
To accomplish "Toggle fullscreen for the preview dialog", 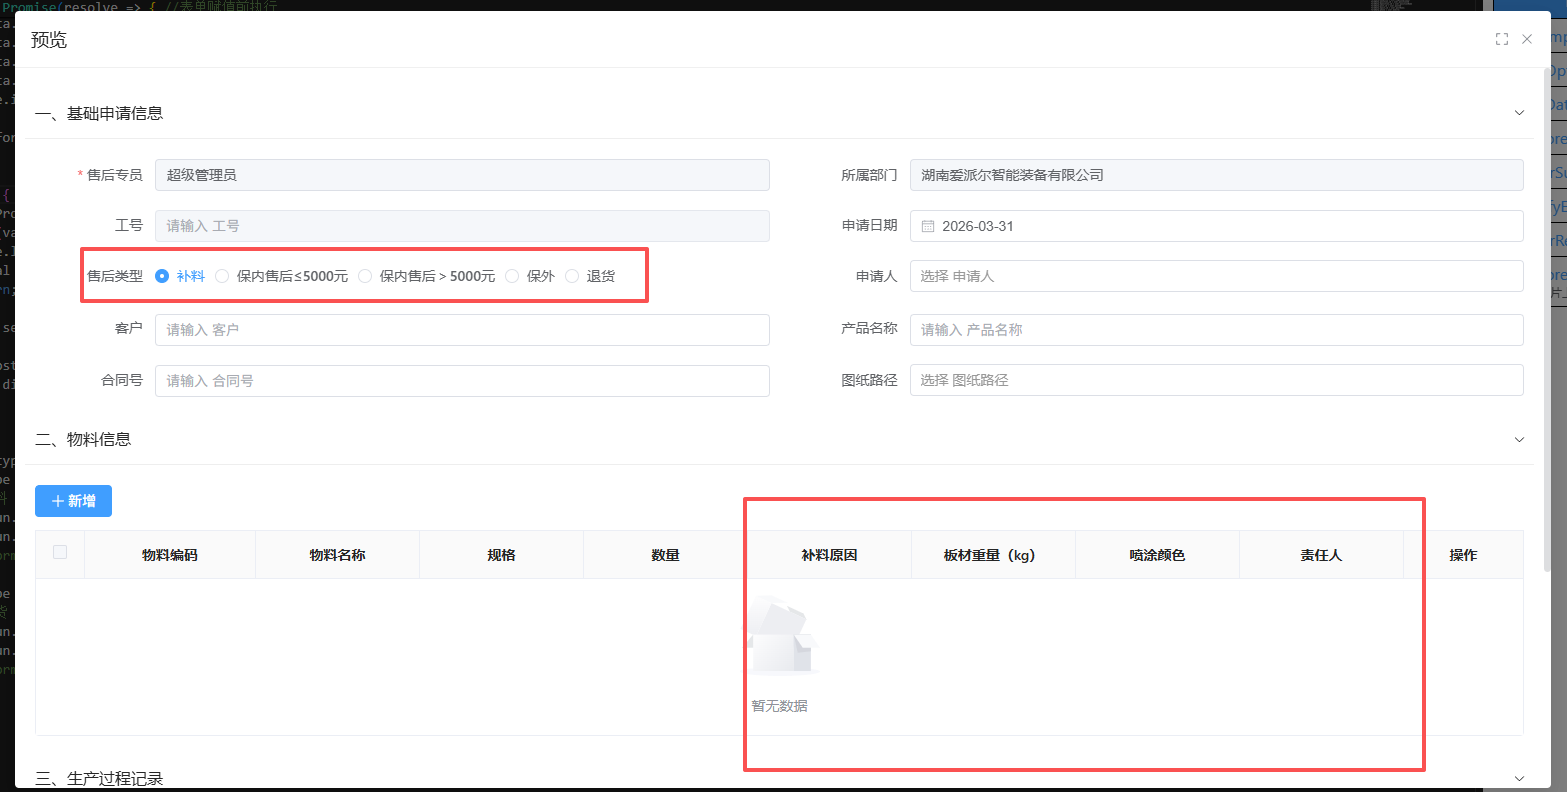I will point(1501,39).
